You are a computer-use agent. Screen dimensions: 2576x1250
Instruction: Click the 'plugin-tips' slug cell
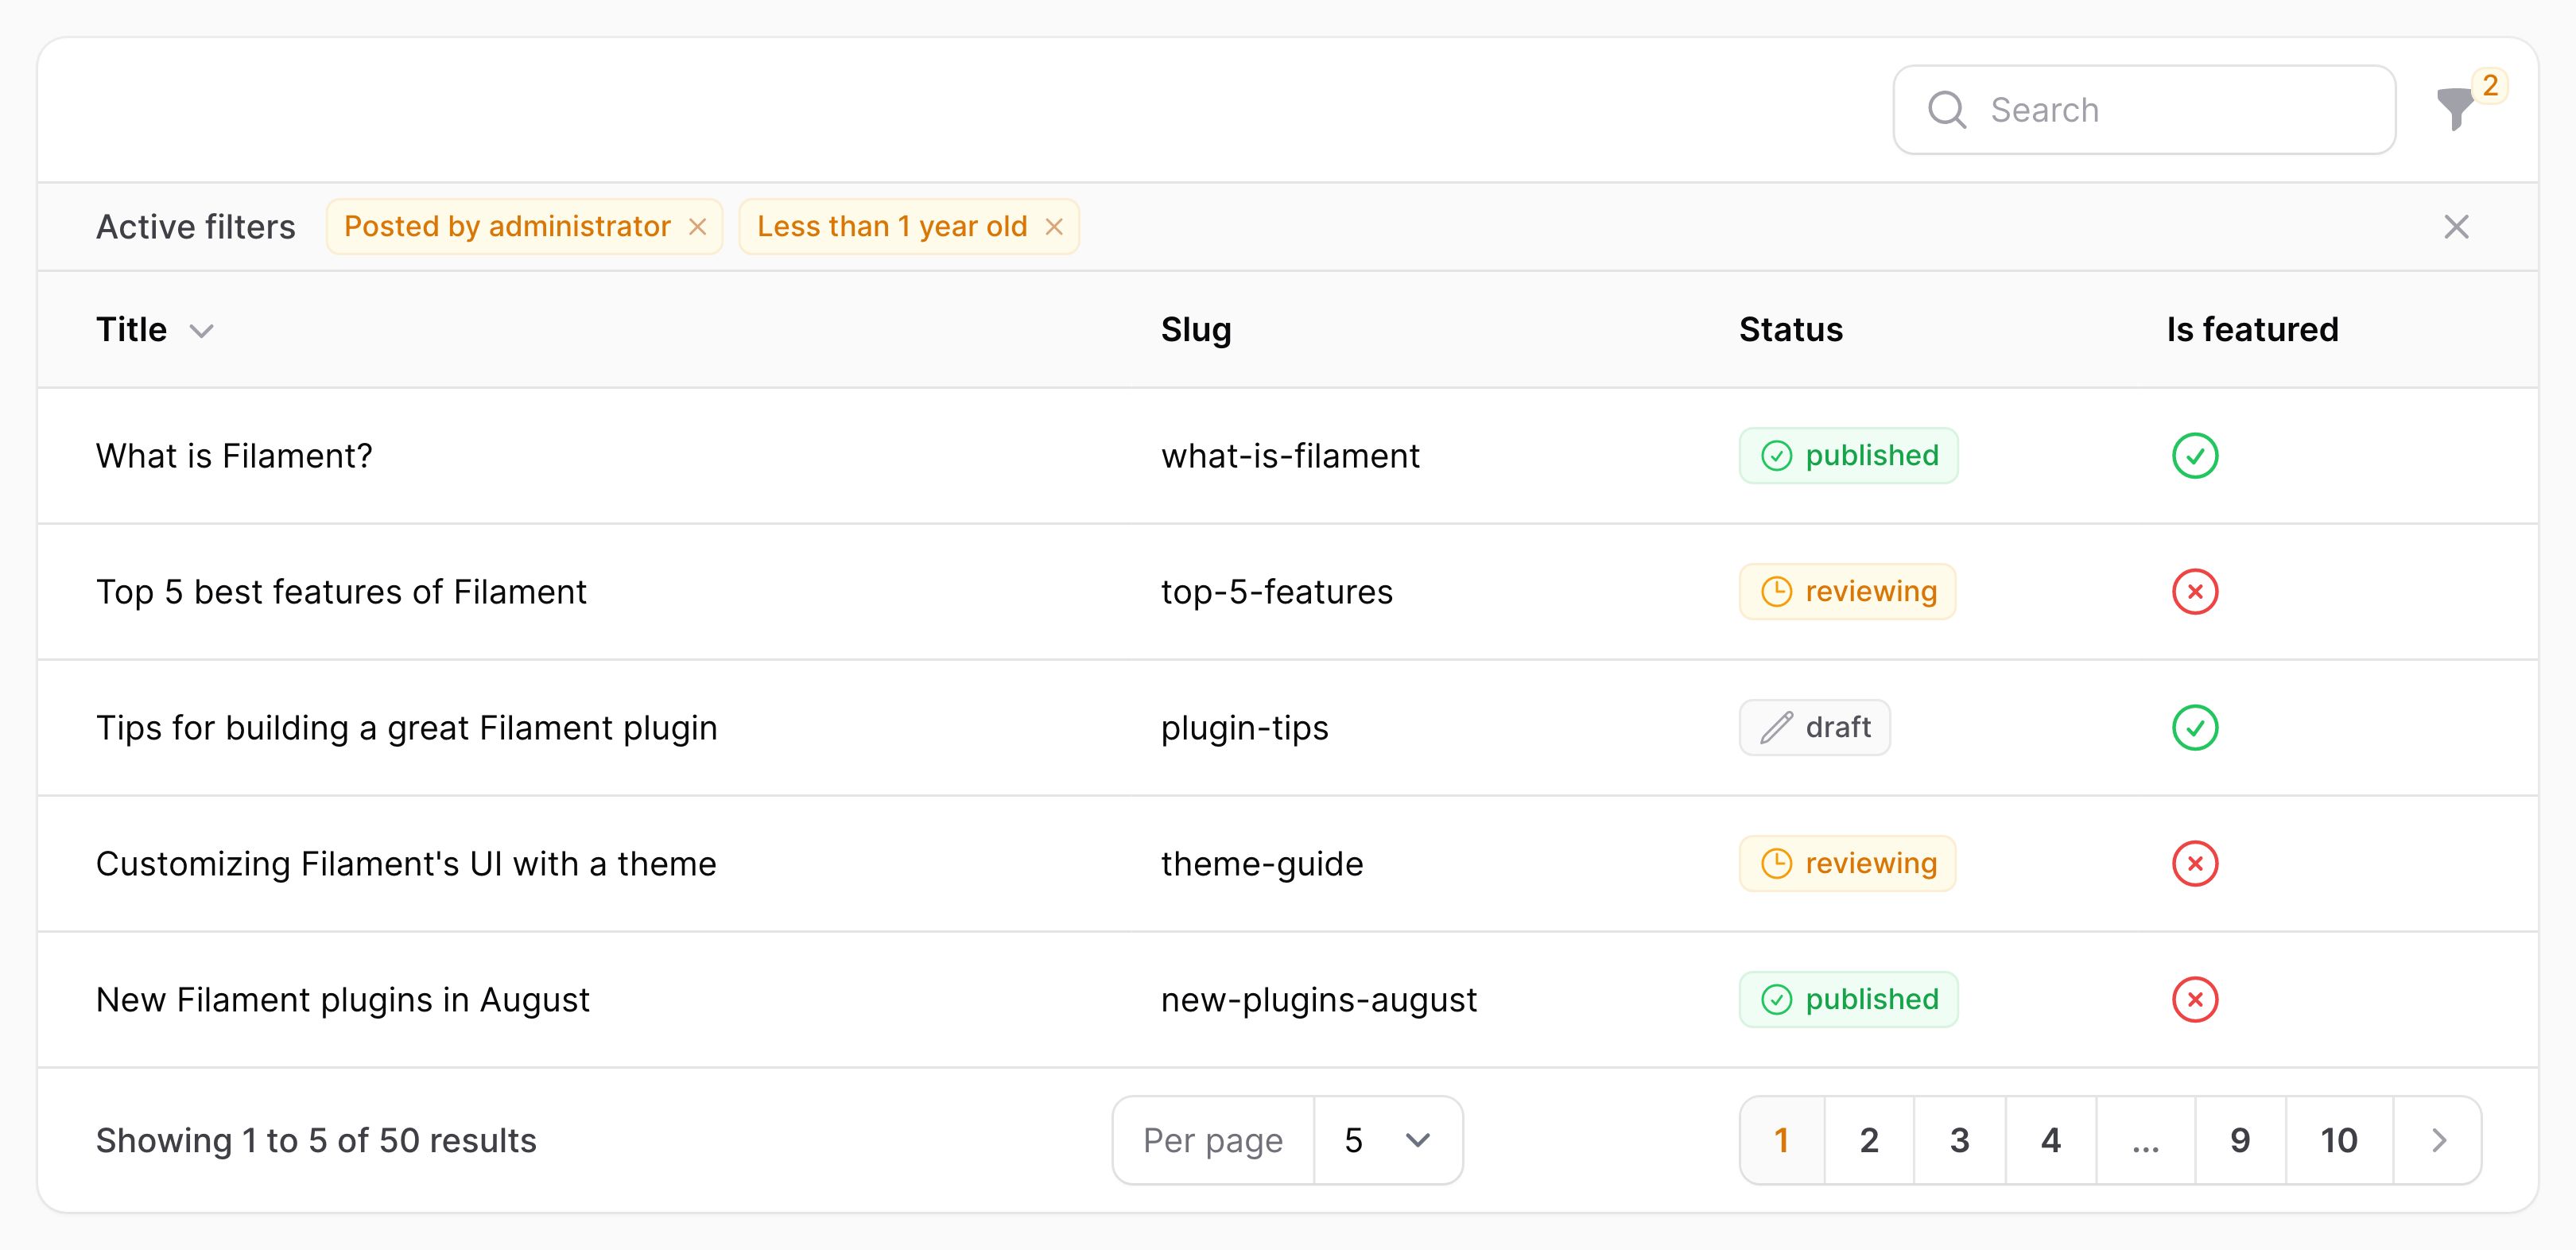pyautogui.click(x=1244, y=728)
